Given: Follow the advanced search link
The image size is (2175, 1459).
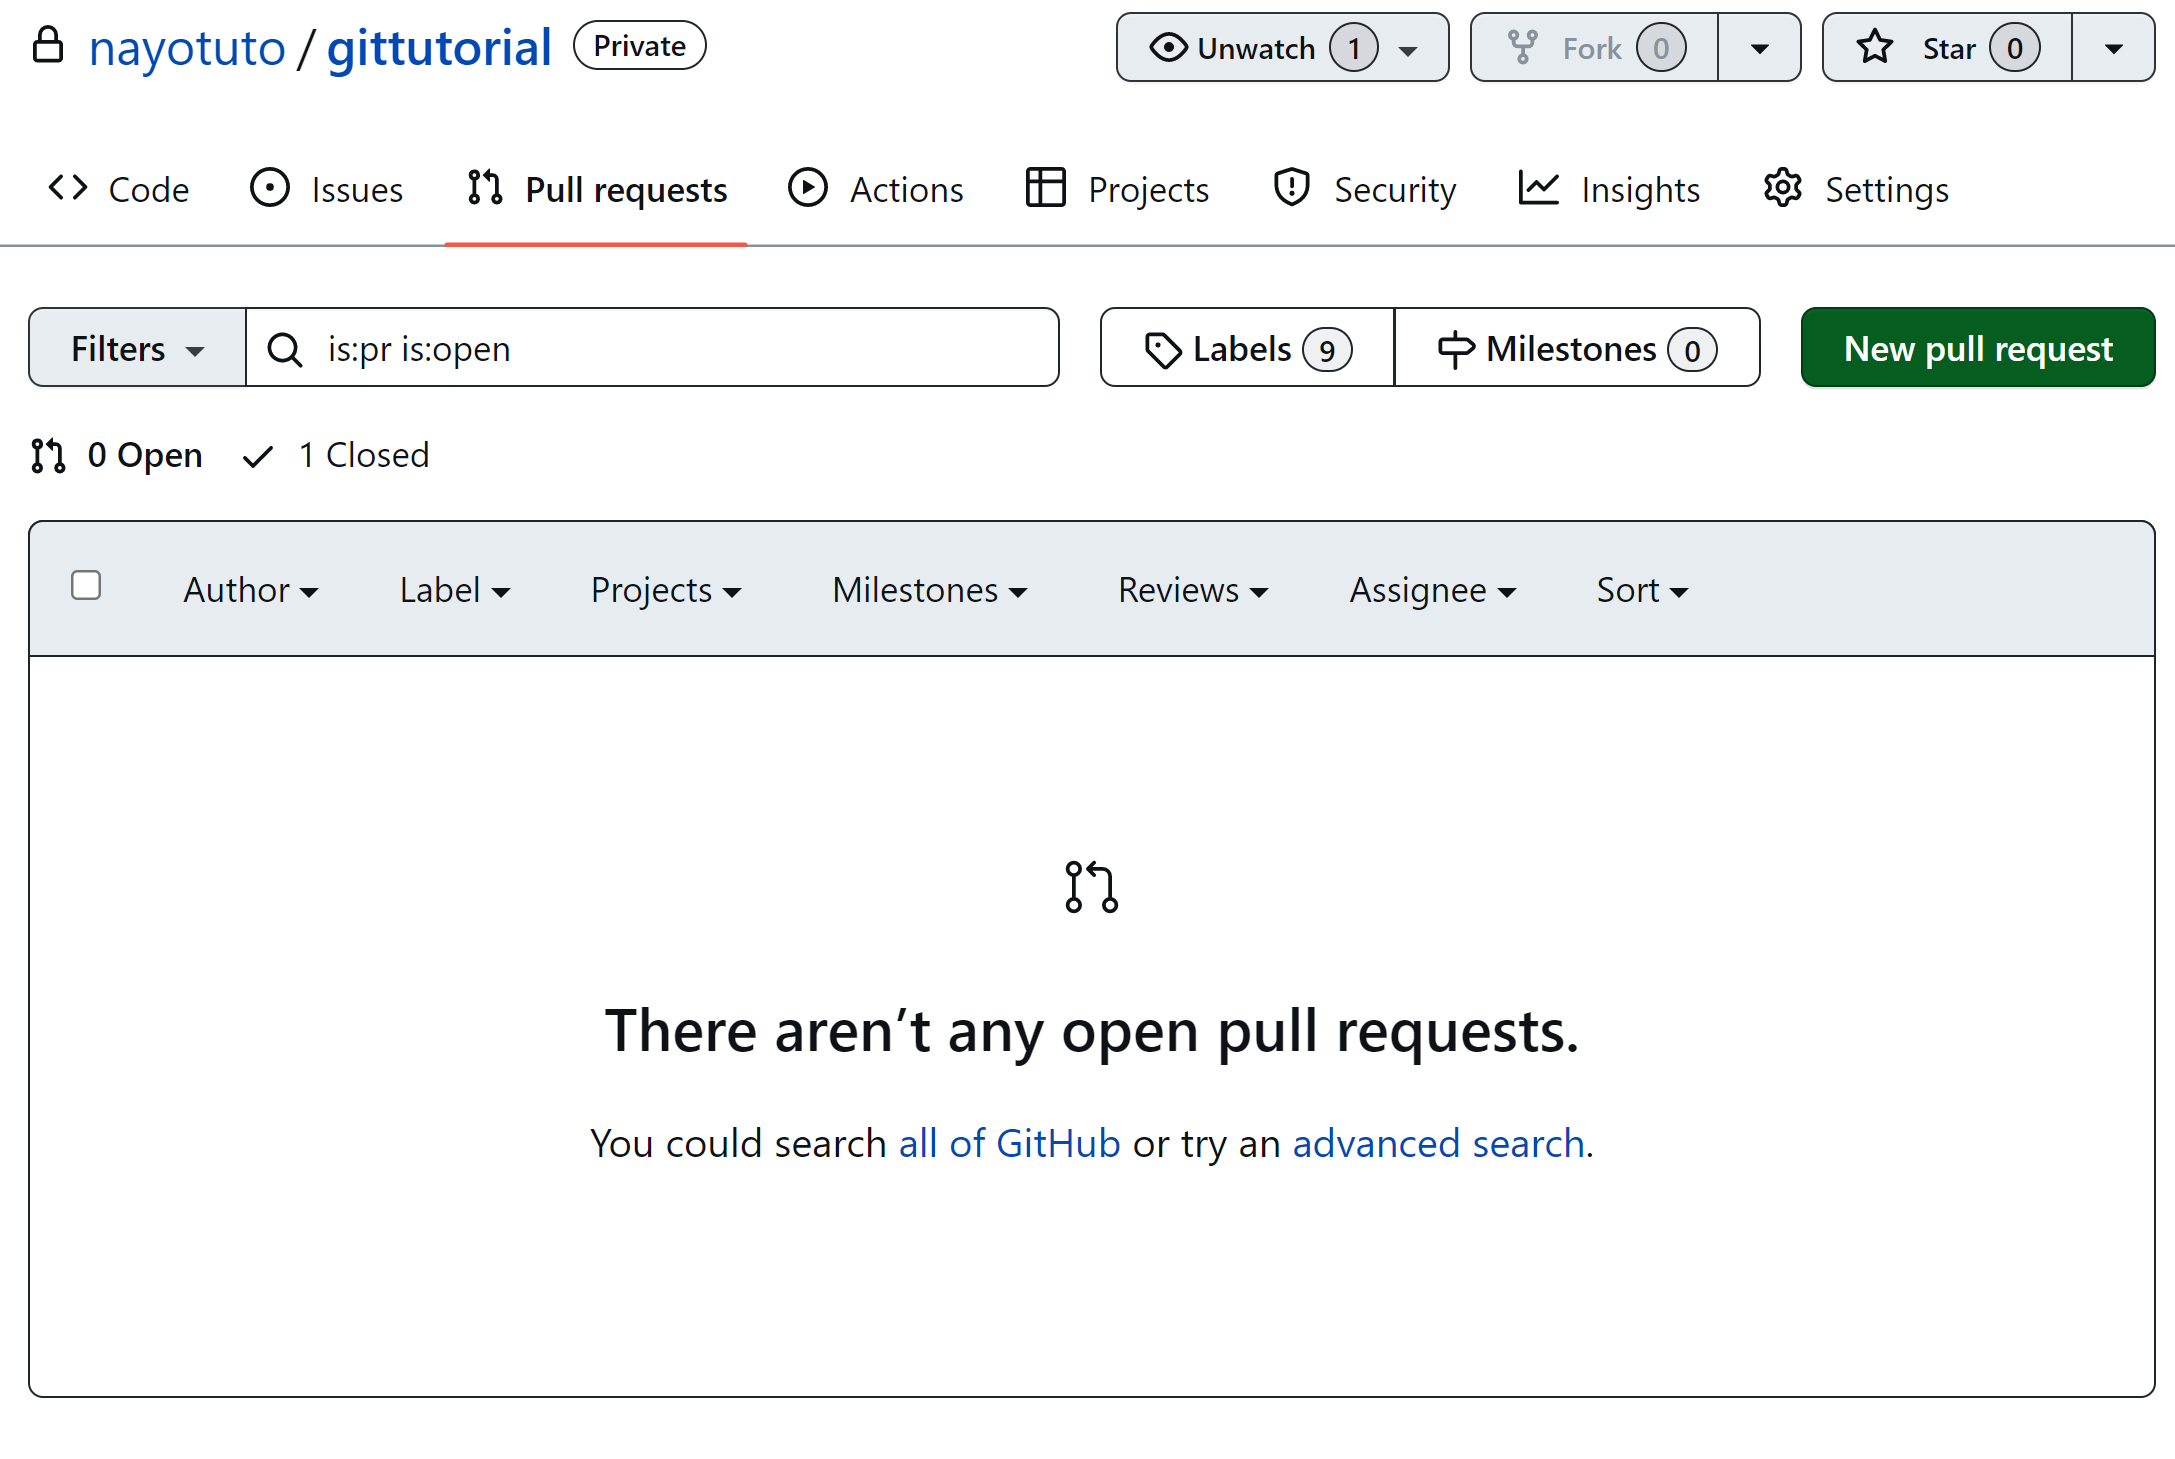Looking at the screenshot, I should (x=1438, y=1142).
